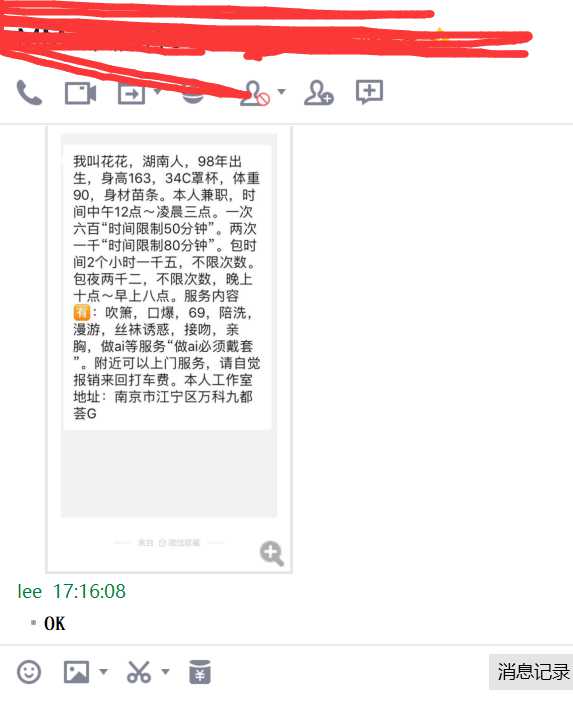The height and width of the screenshot is (725, 573).
Task: Select the OK message text
Action: click(x=55, y=623)
